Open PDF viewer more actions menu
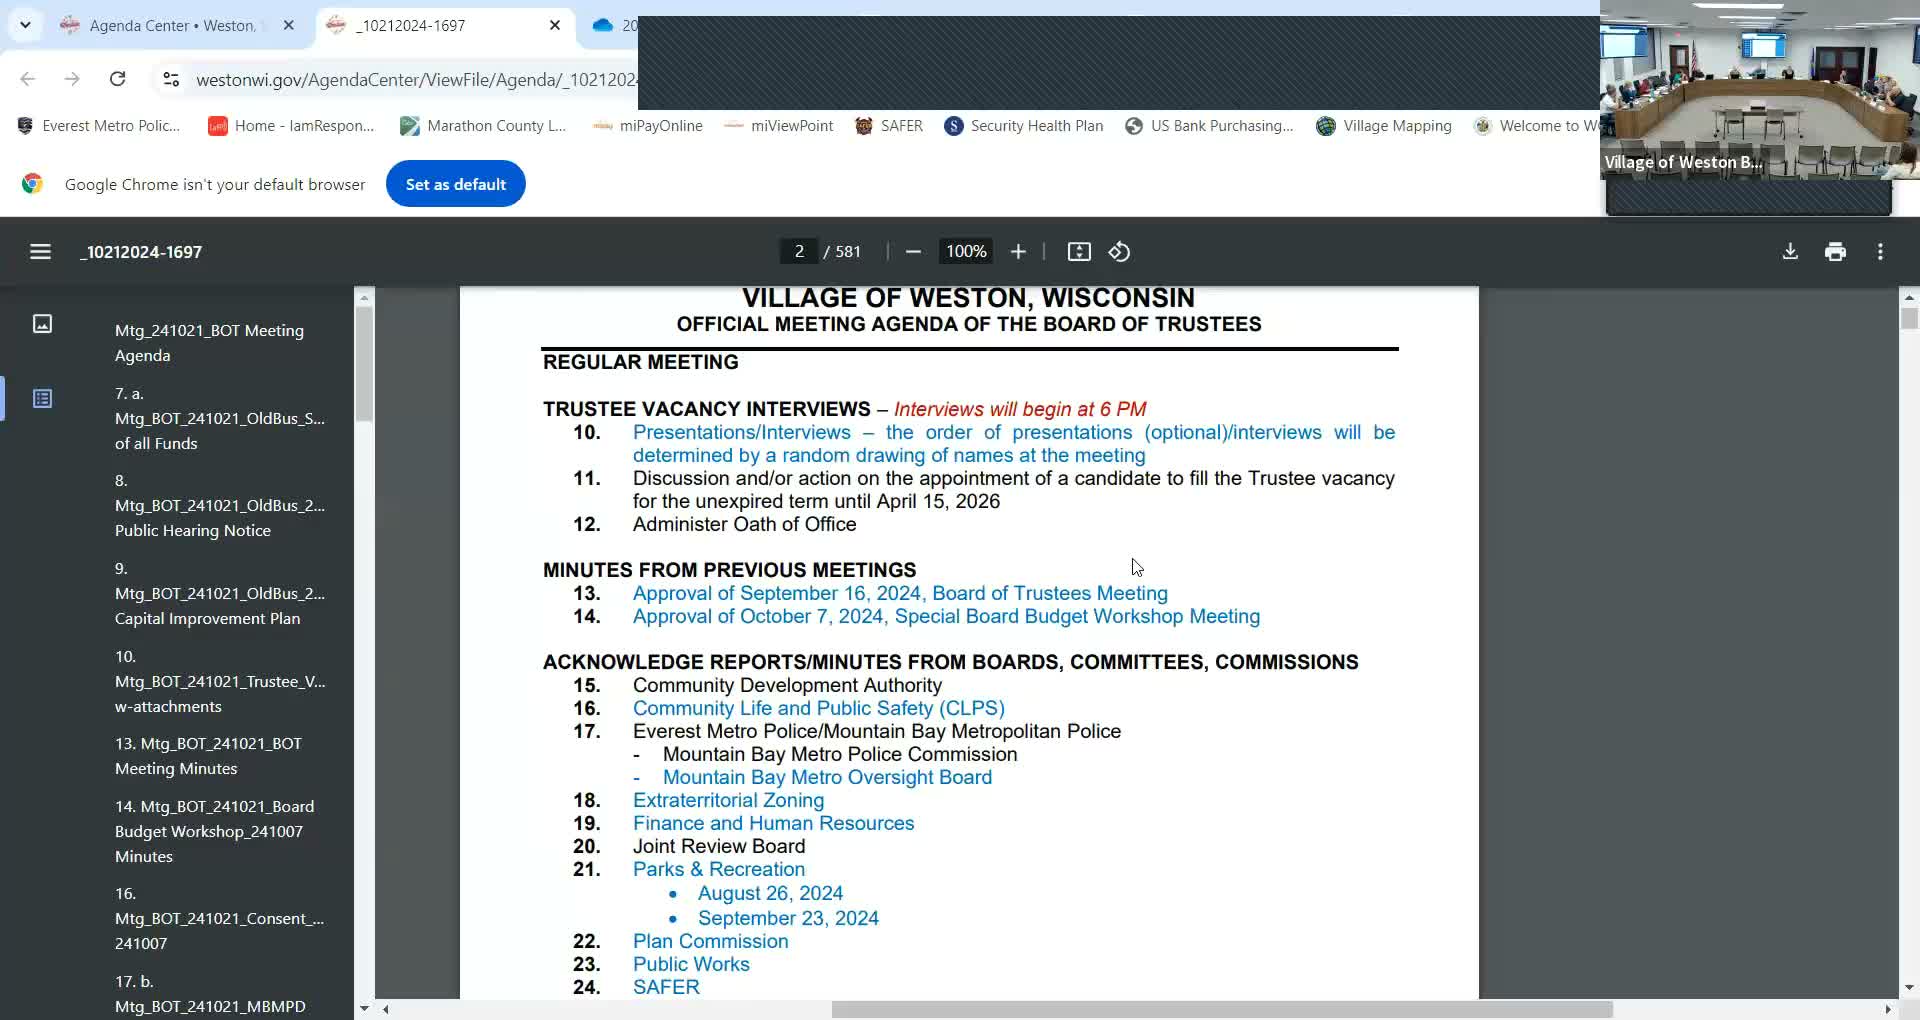 pos(1880,252)
